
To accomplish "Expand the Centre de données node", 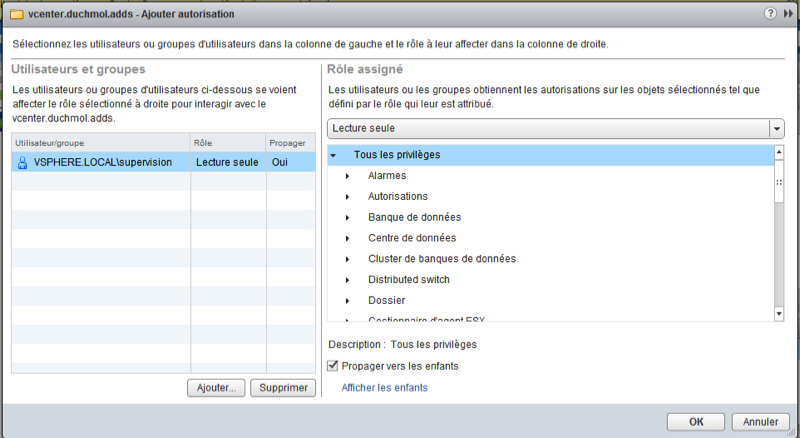I will click(347, 238).
